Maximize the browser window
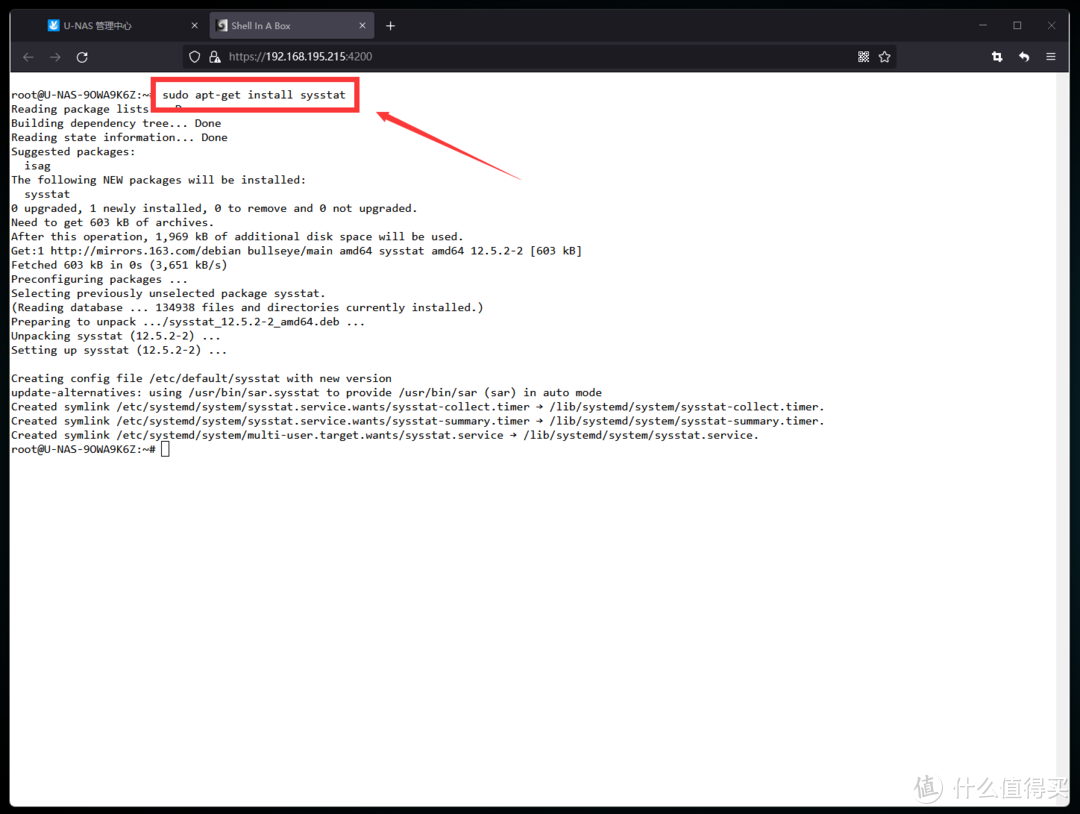The image size is (1080, 814). [x=1017, y=25]
